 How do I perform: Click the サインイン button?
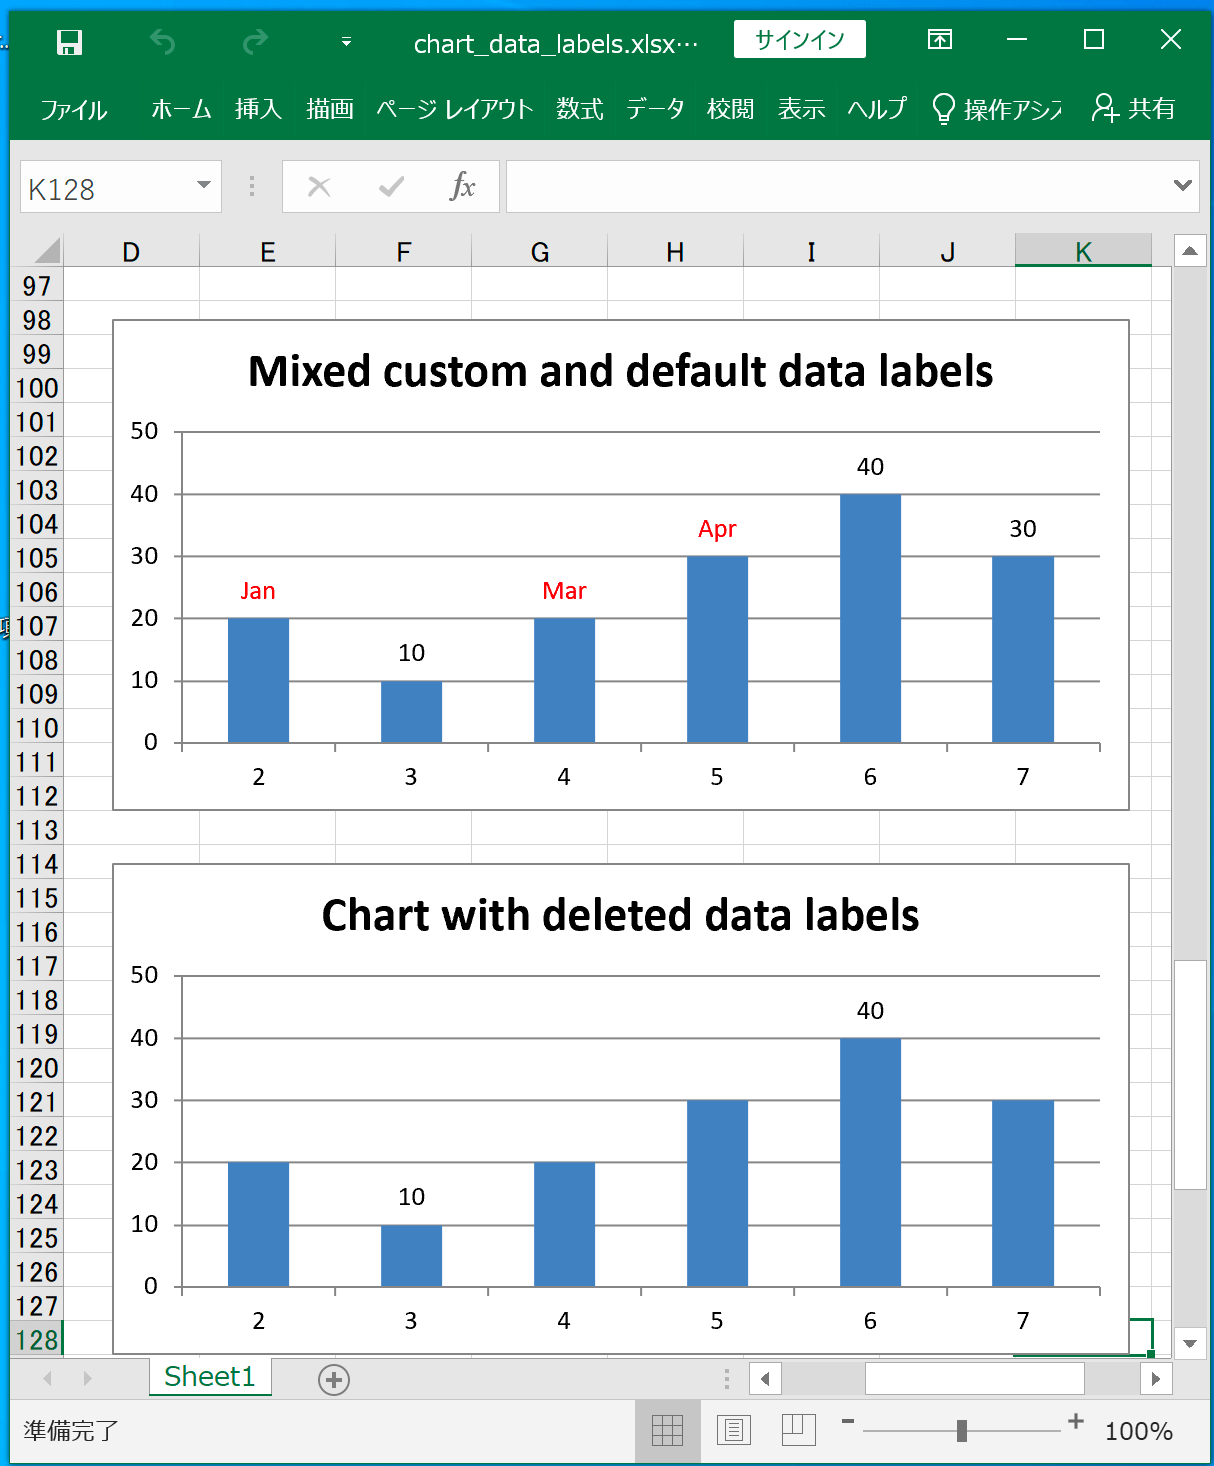800,40
